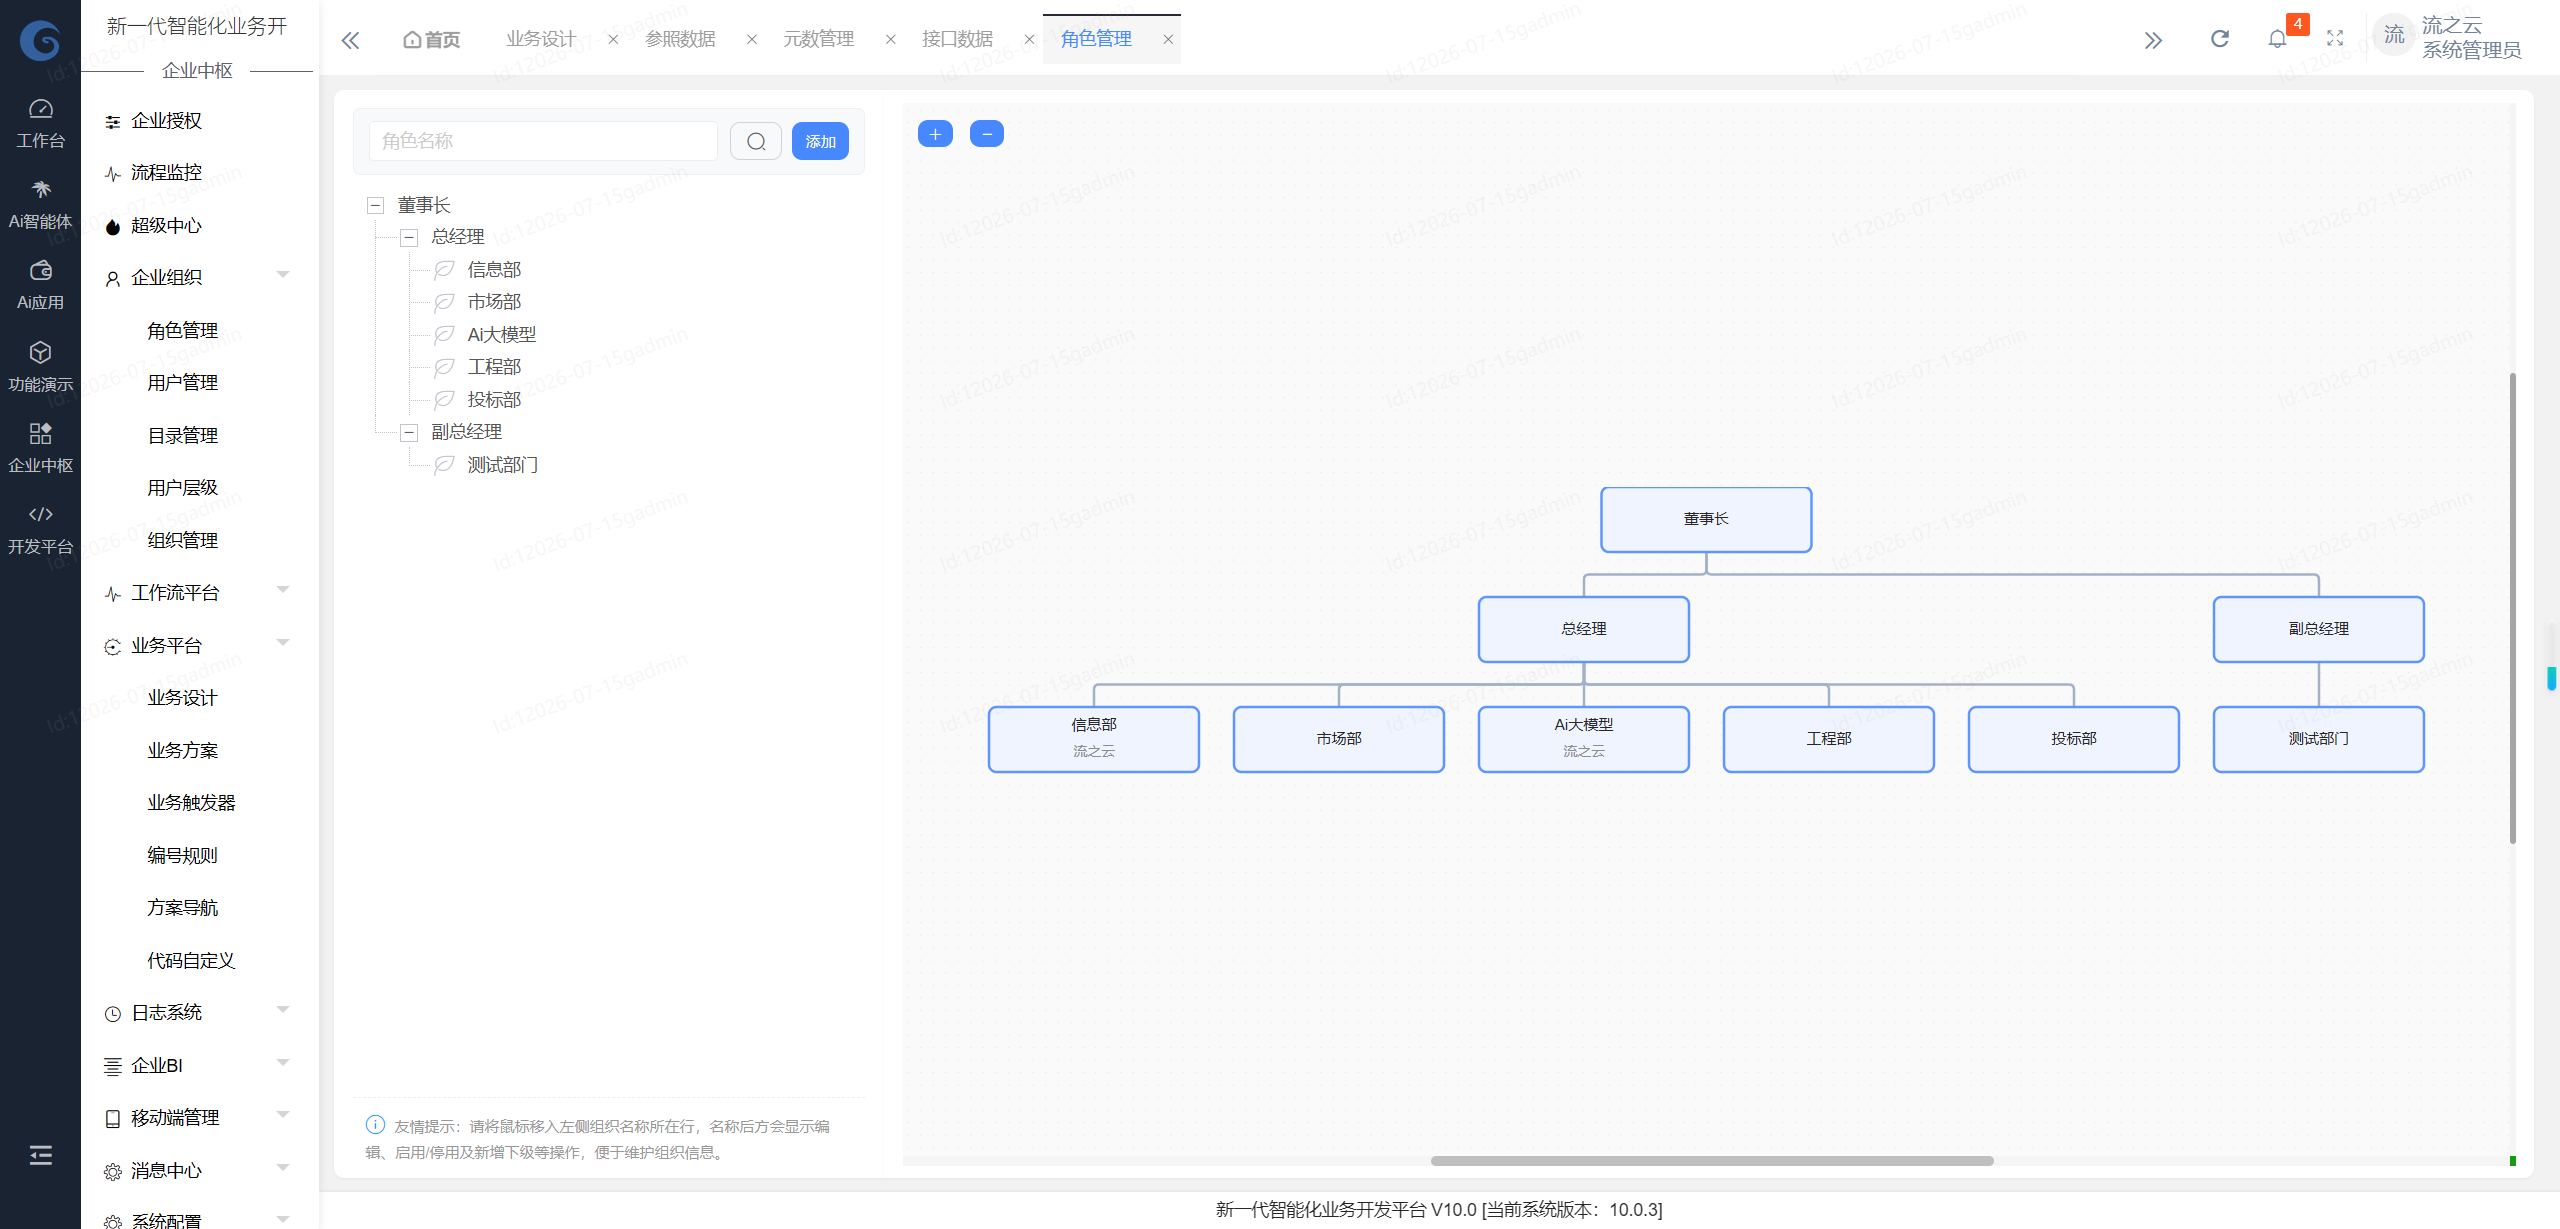Collapse the 副总经理 tree node
The height and width of the screenshot is (1229, 2560).
tap(409, 433)
